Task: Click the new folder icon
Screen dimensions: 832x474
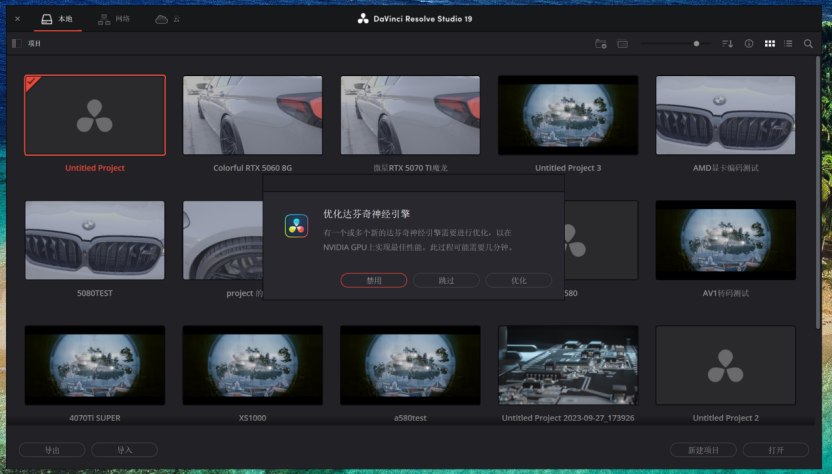Action: point(601,44)
